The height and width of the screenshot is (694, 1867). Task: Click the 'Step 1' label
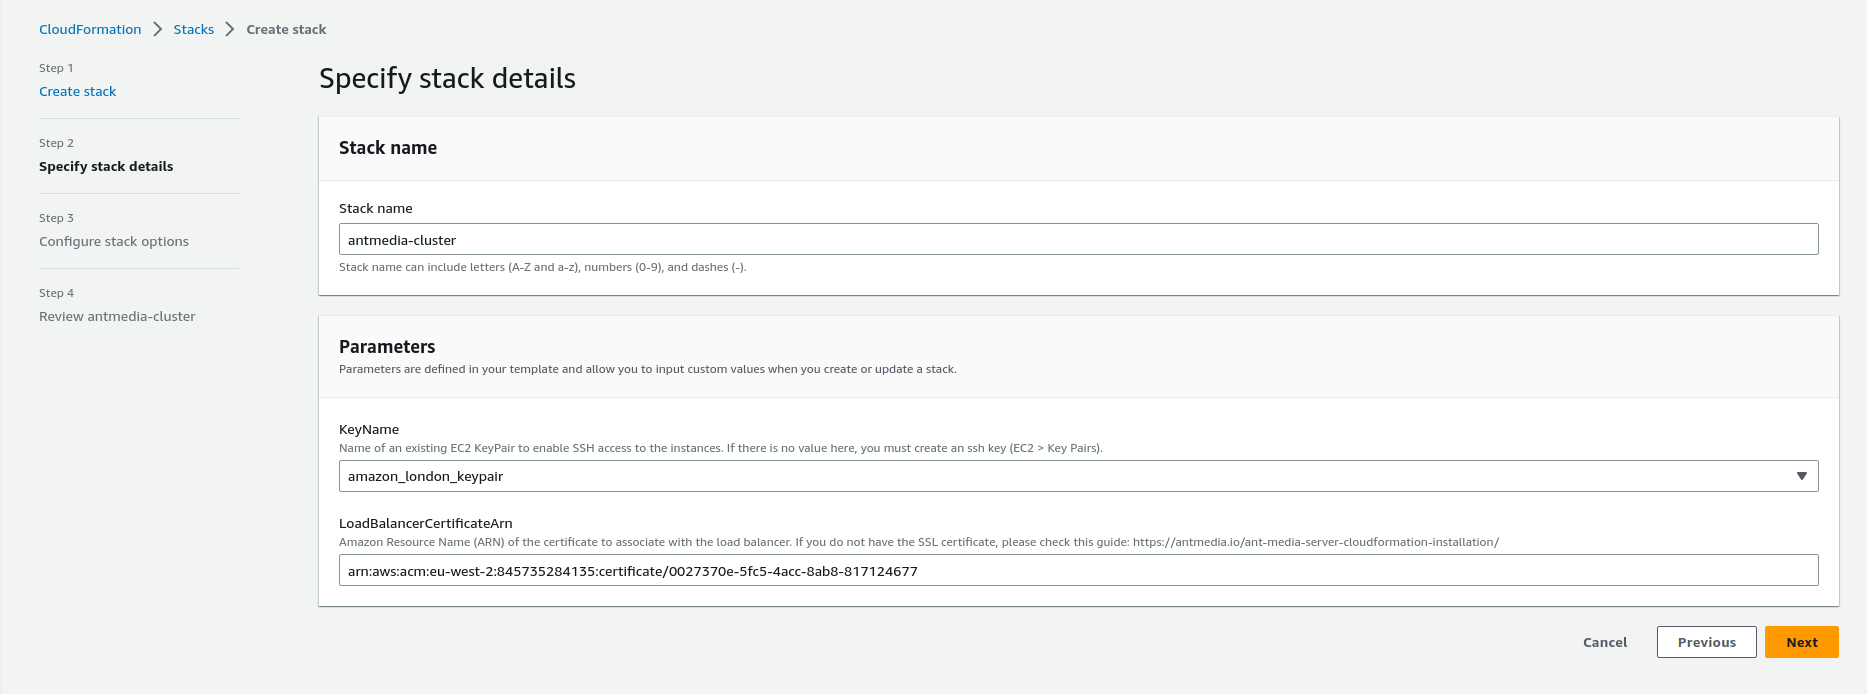[56, 68]
